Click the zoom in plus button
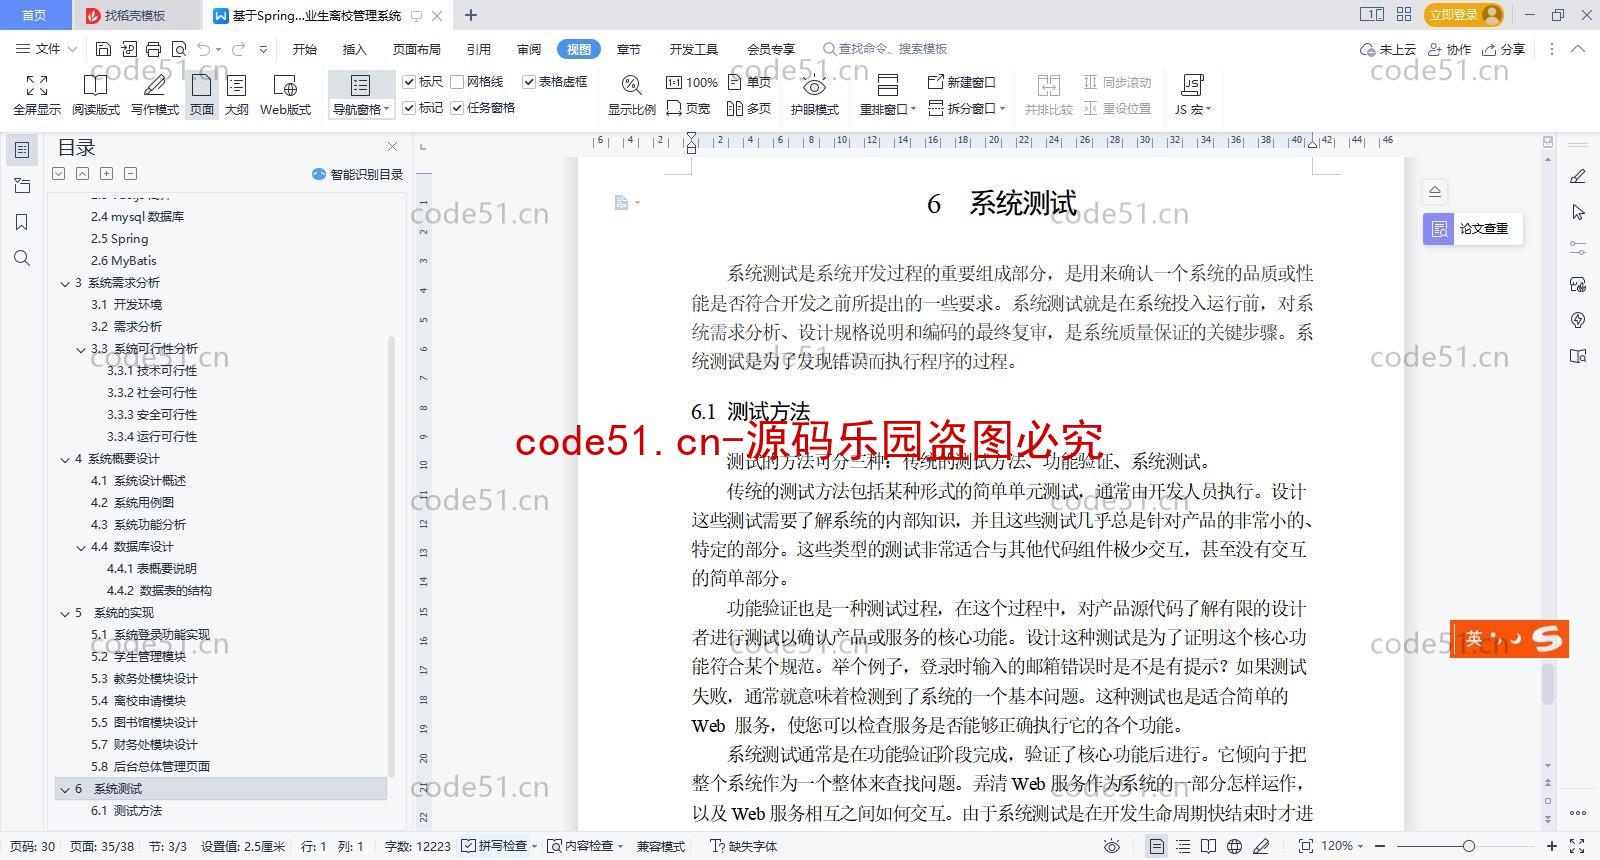The image size is (1600, 860). point(1552,846)
